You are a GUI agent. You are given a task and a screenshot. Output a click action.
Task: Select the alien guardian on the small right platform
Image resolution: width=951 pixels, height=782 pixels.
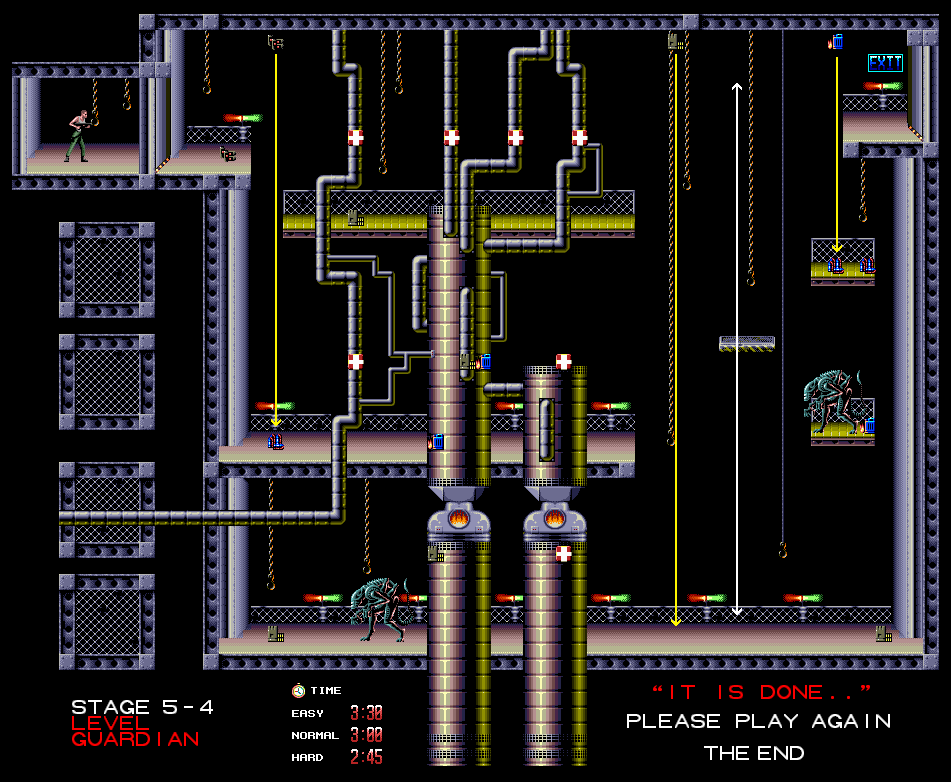834,402
